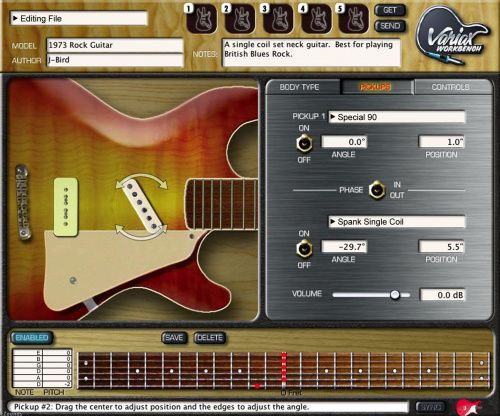
Task: Click the cream Special 90 bridge pickup
Action: pyautogui.click(x=66, y=207)
